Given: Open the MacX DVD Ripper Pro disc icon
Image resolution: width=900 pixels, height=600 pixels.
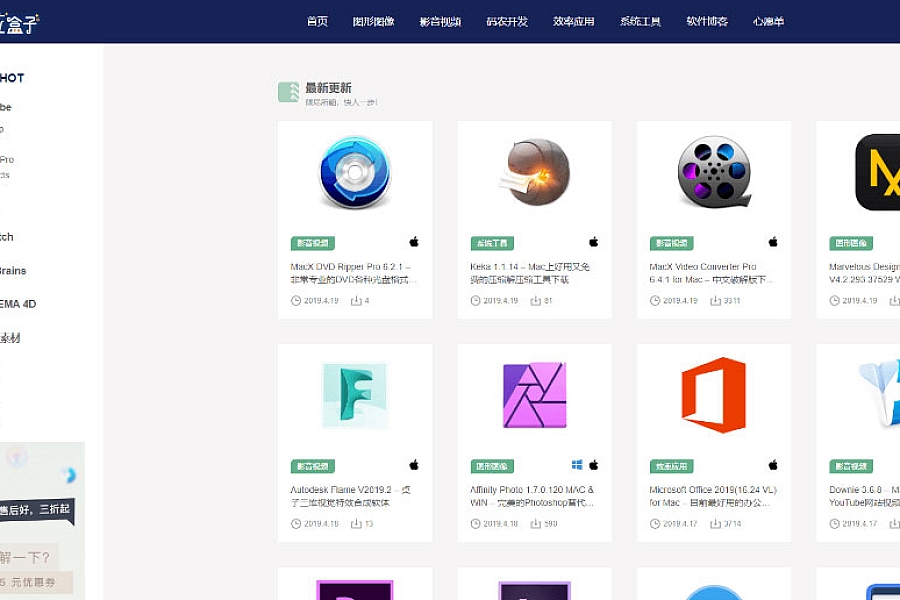Looking at the screenshot, I should click(x=355, y=172).
